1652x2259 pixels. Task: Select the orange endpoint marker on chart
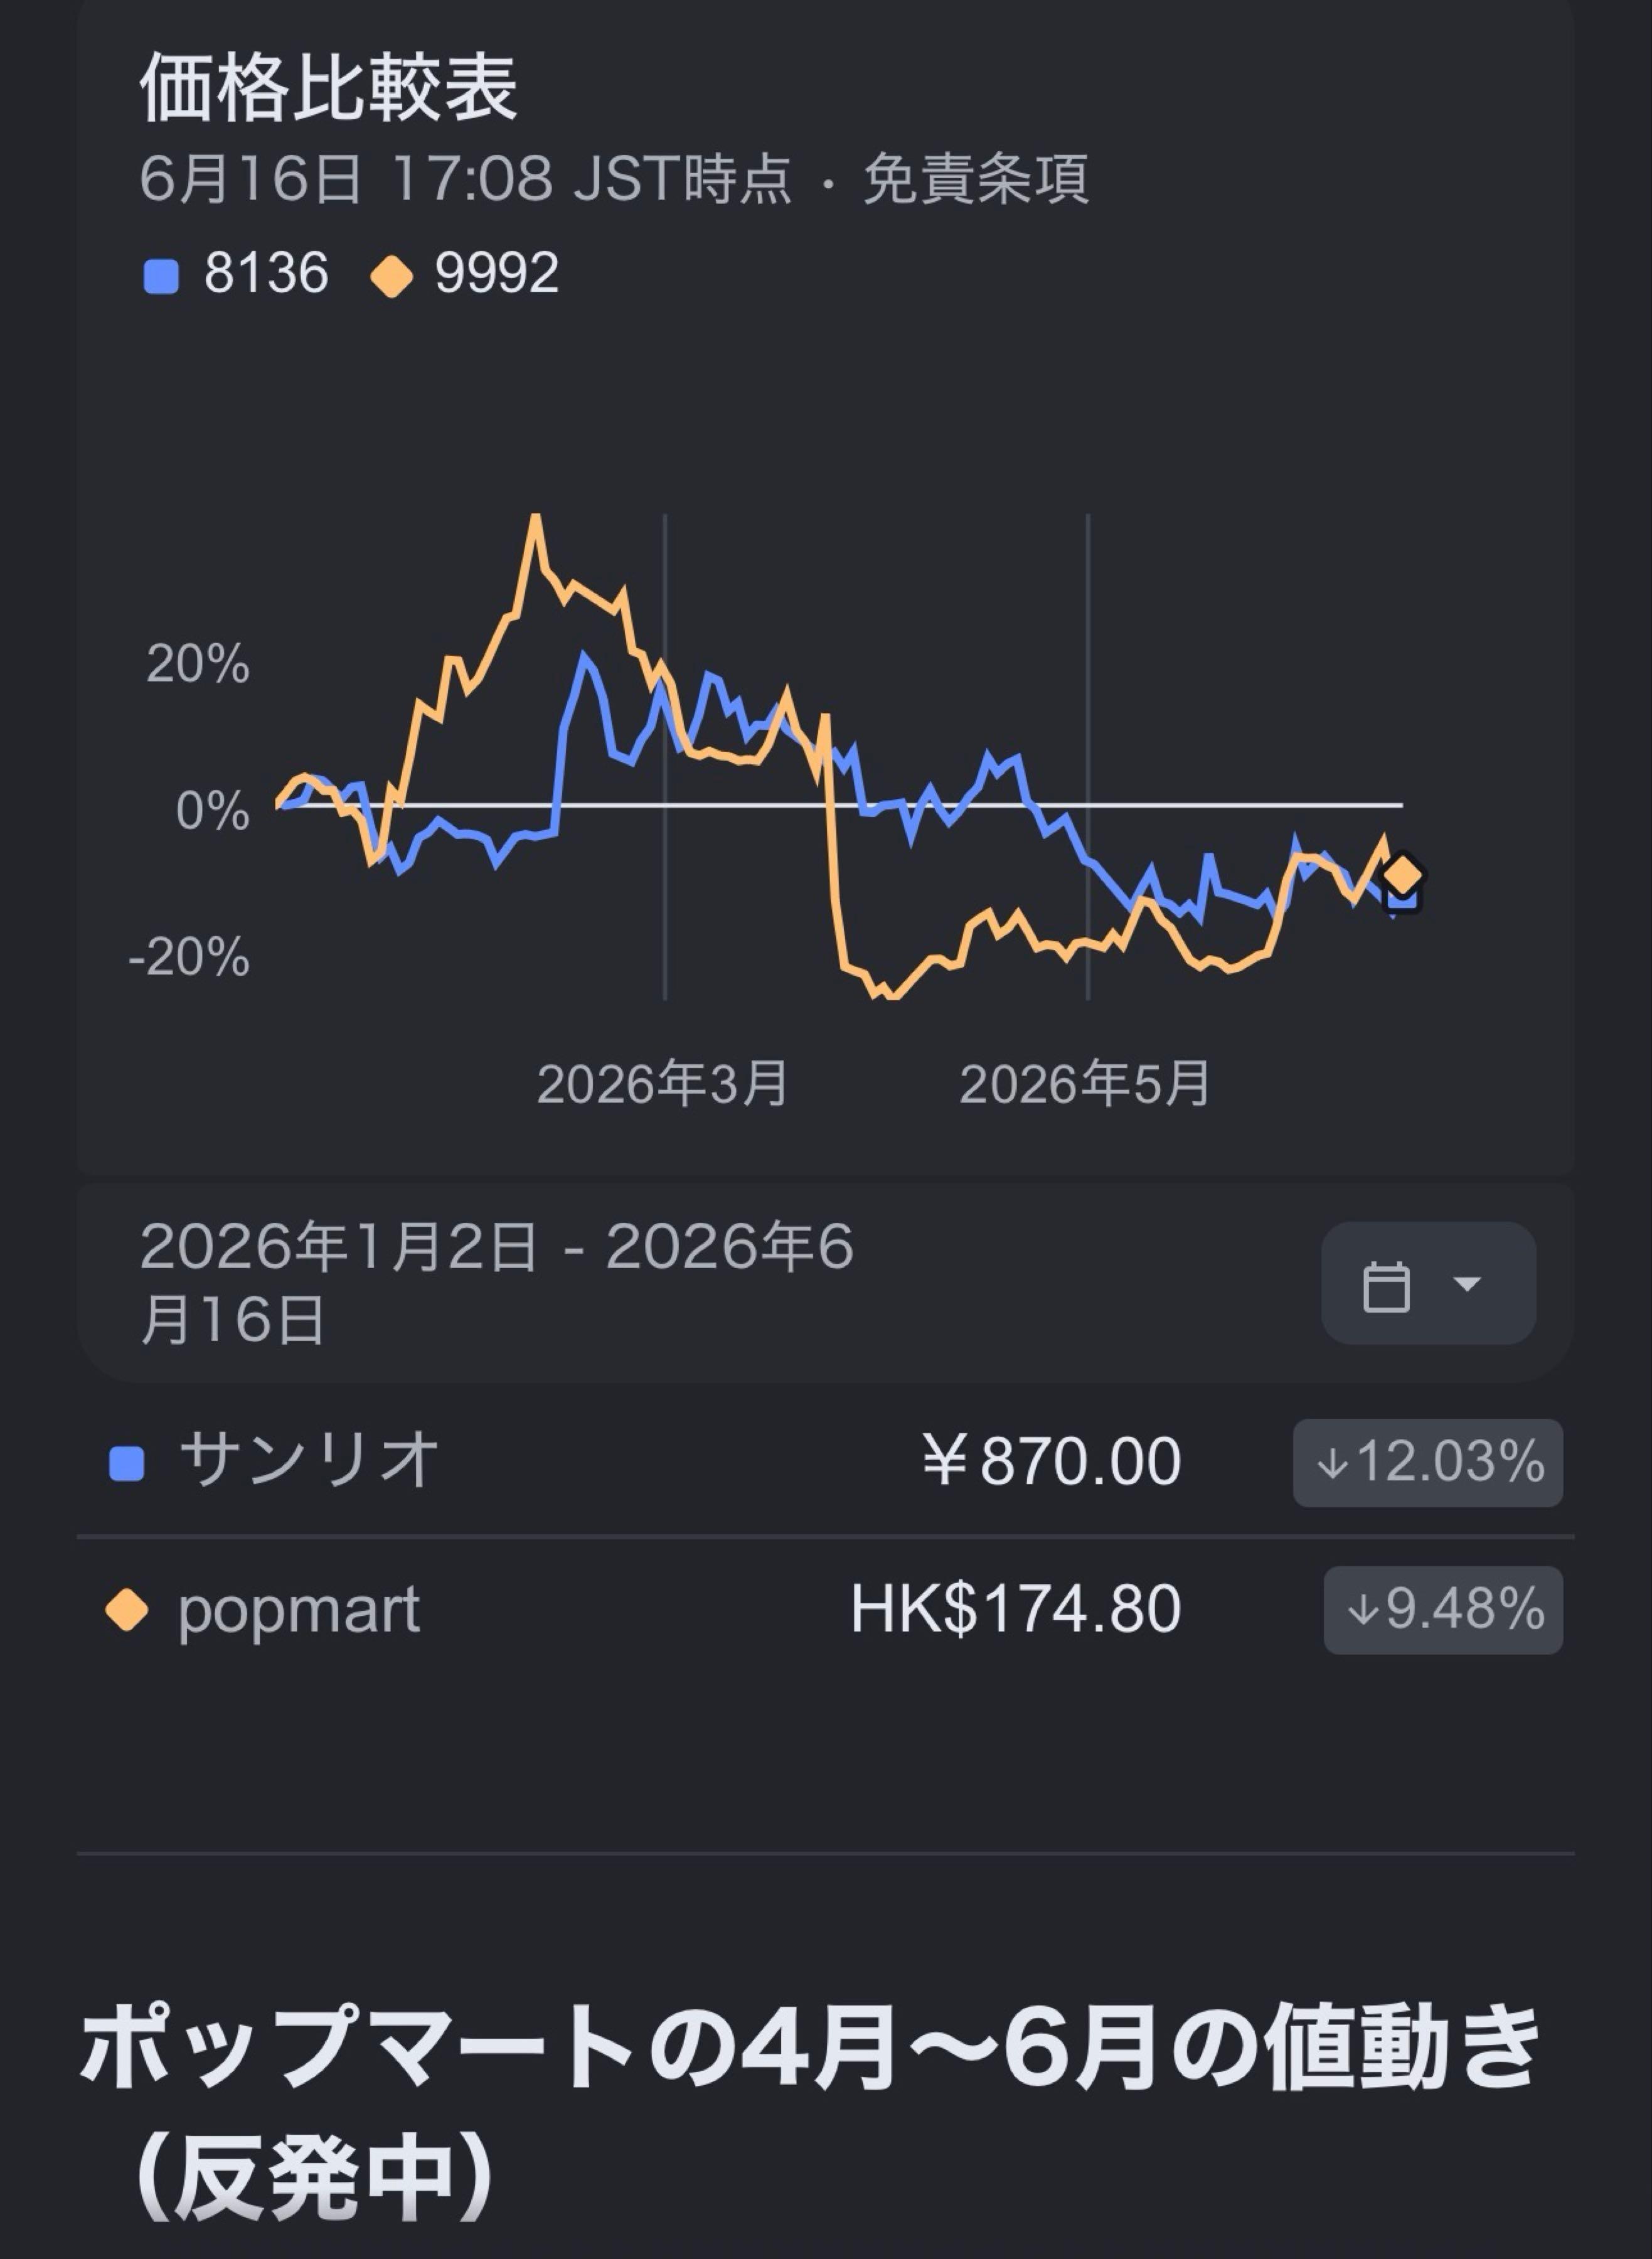click(1402, 875)
